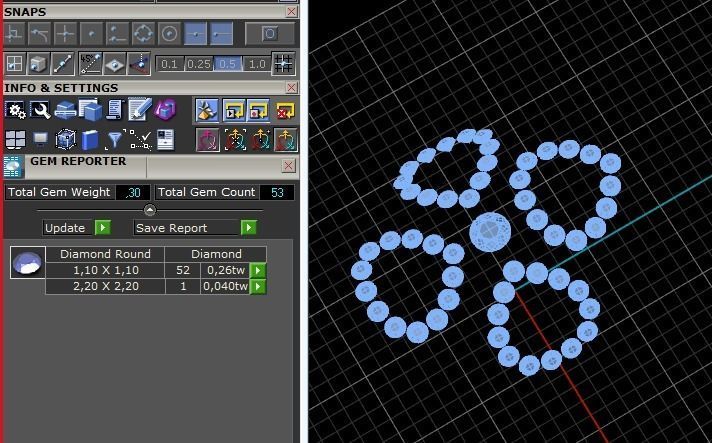Open the blue book icon

(x=90, y=140)
